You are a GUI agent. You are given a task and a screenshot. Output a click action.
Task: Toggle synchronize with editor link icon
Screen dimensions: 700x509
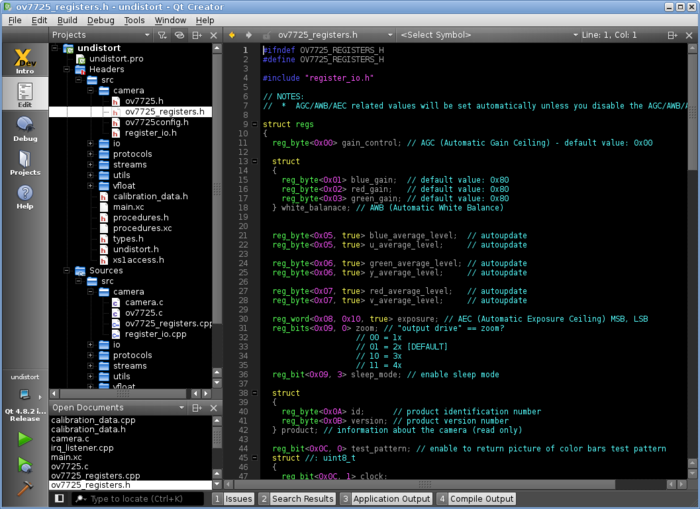[179, 35]
